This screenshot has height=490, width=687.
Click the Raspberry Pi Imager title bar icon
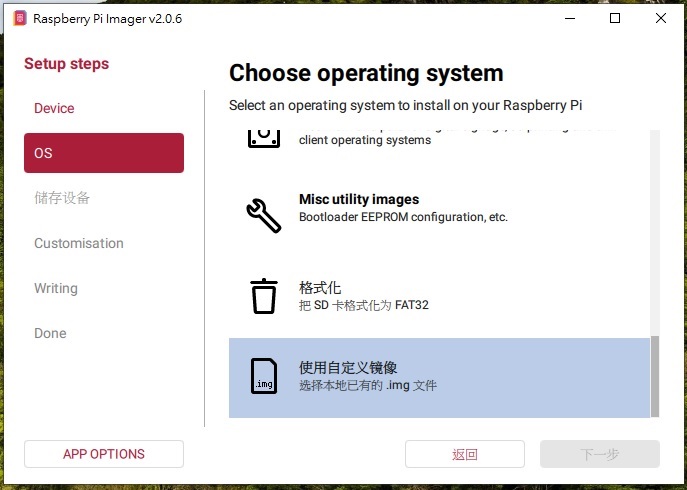pyautogui.click(x=19, y=18)
